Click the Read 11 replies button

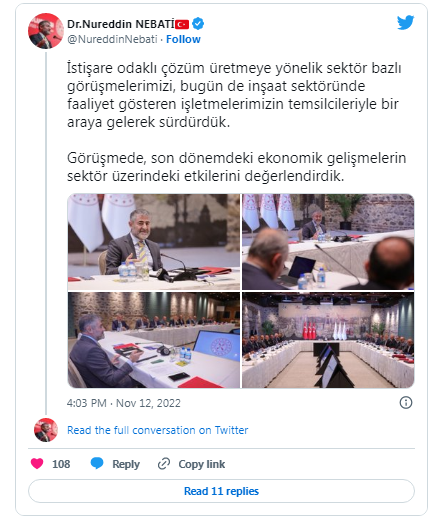(221, 491)
